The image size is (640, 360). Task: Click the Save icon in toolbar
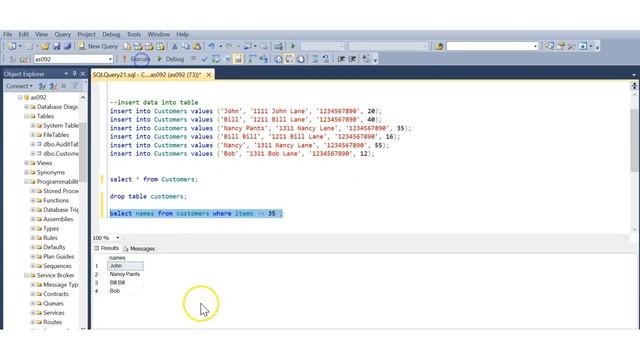point(56,46)
